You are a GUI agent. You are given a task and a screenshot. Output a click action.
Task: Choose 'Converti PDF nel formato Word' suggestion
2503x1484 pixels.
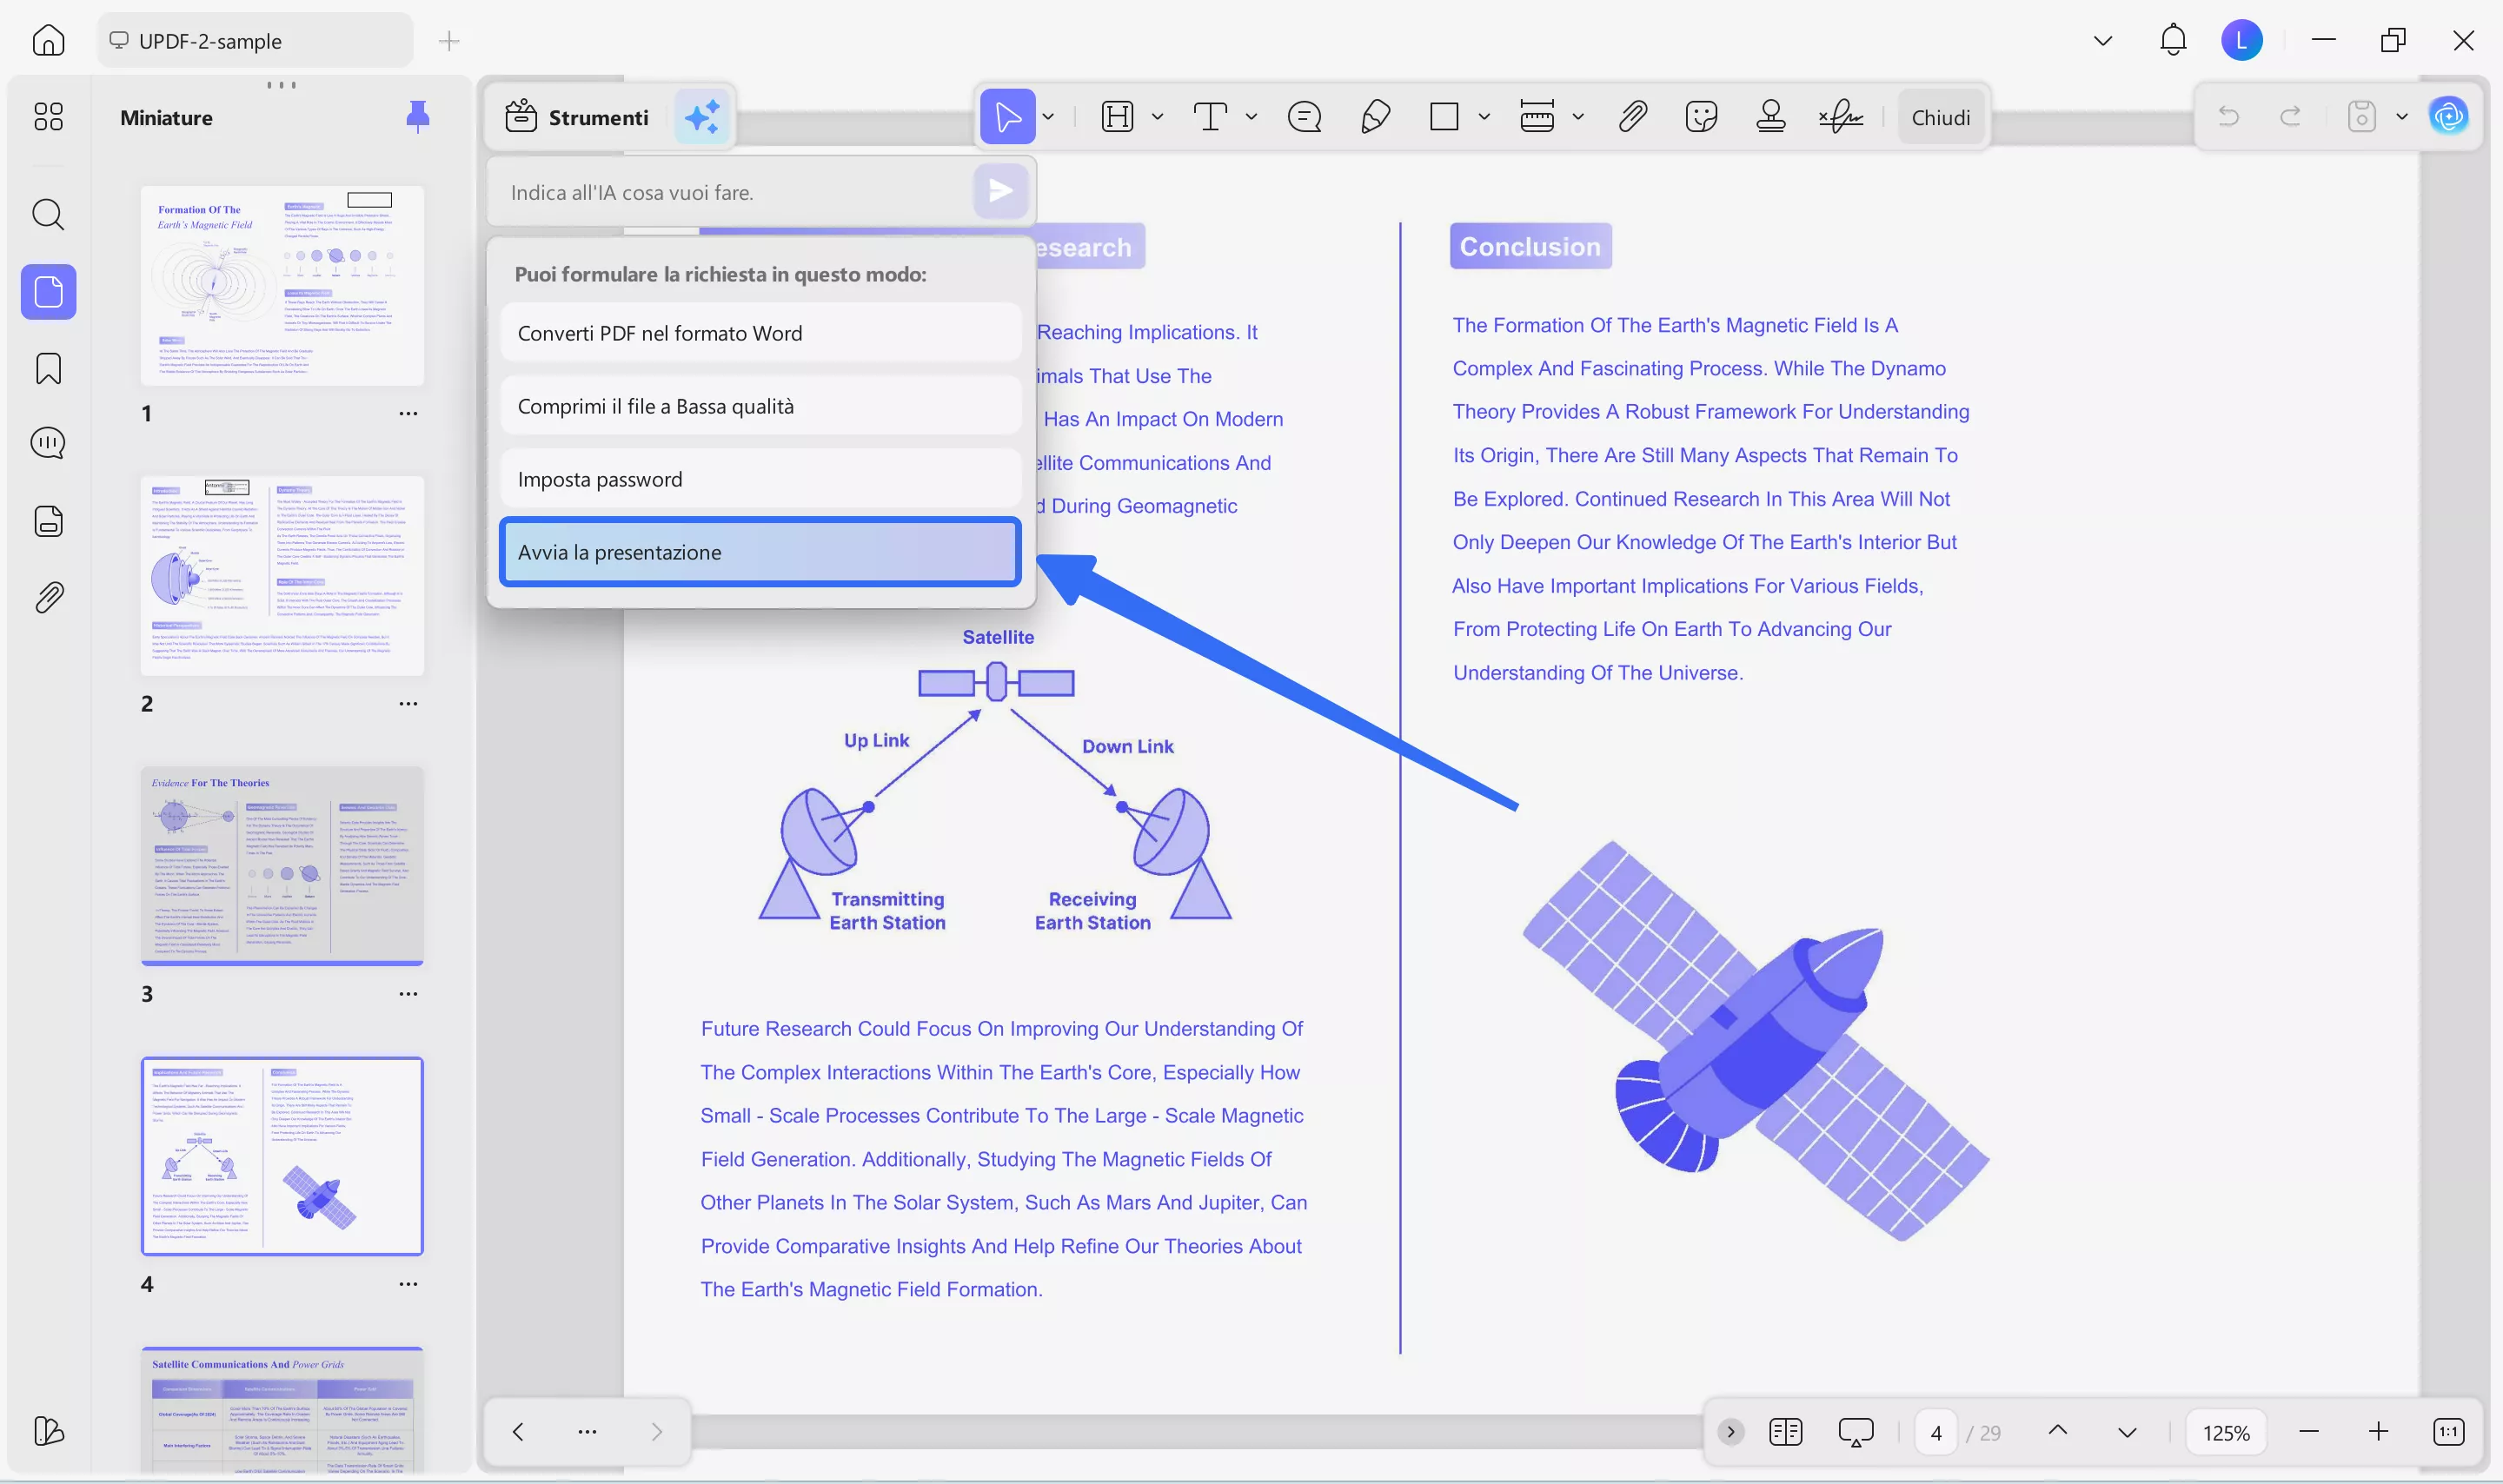(760, 333)
